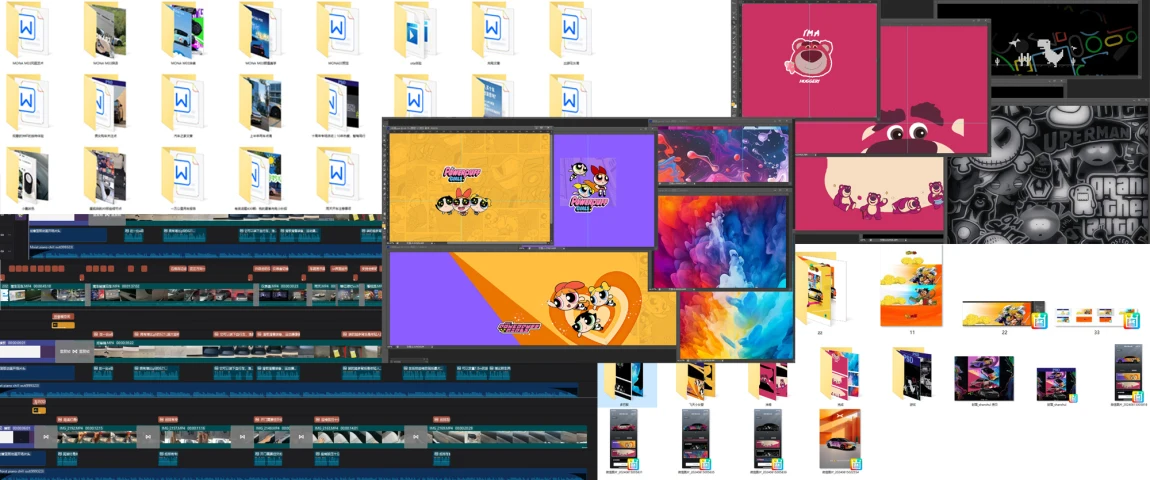Open folder previewing blue and green car posters
Image resolution: width=1150 pixels, height=480 pixels.
(x=183, y=31)
